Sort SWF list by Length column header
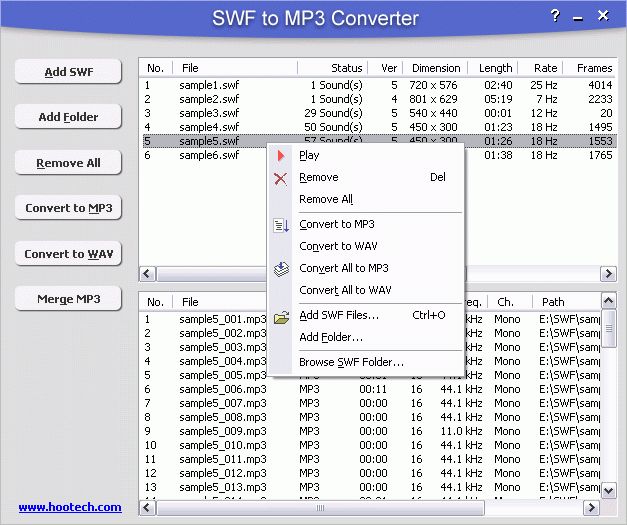Viewport: 627px width, 525px height. click(493, 68)
